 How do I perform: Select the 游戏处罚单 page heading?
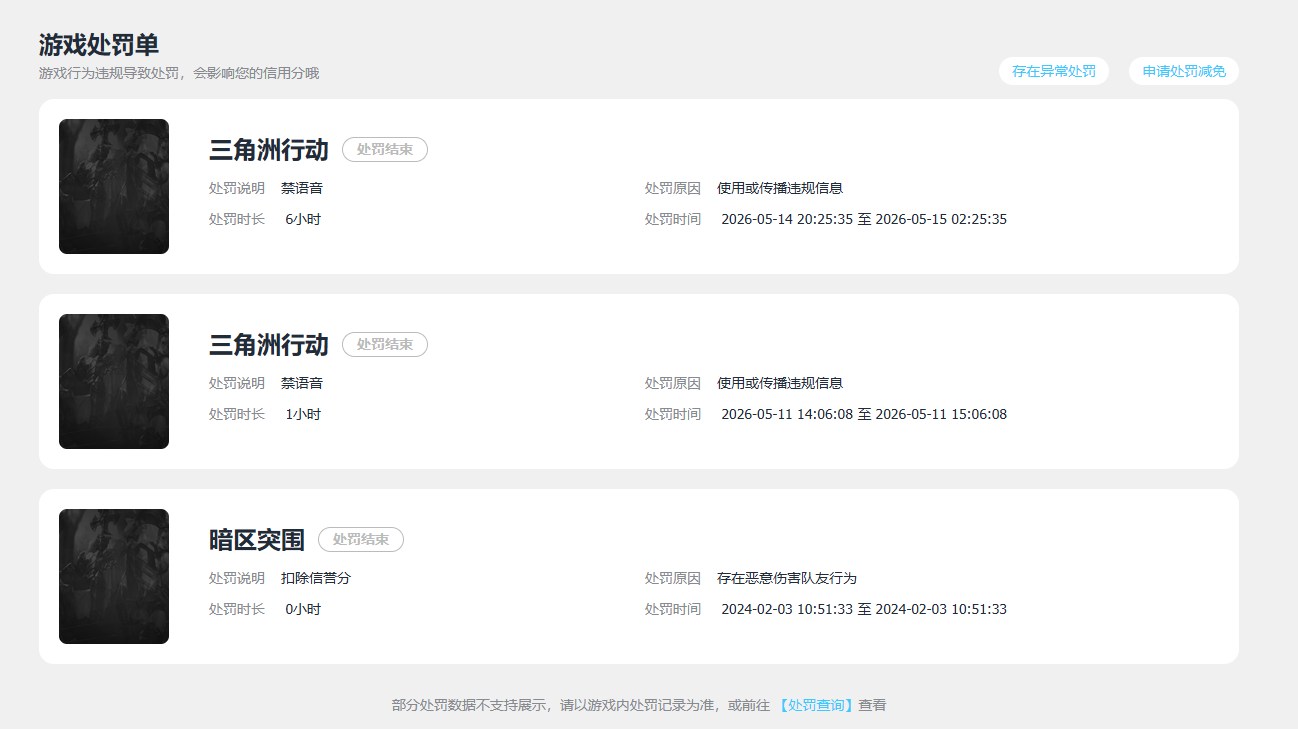(x=99, y=45)
